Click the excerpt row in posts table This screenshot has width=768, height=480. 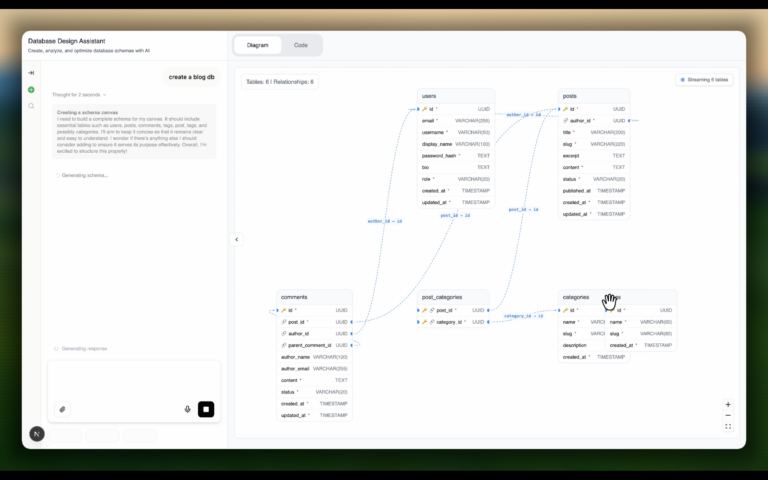(594, 156)
